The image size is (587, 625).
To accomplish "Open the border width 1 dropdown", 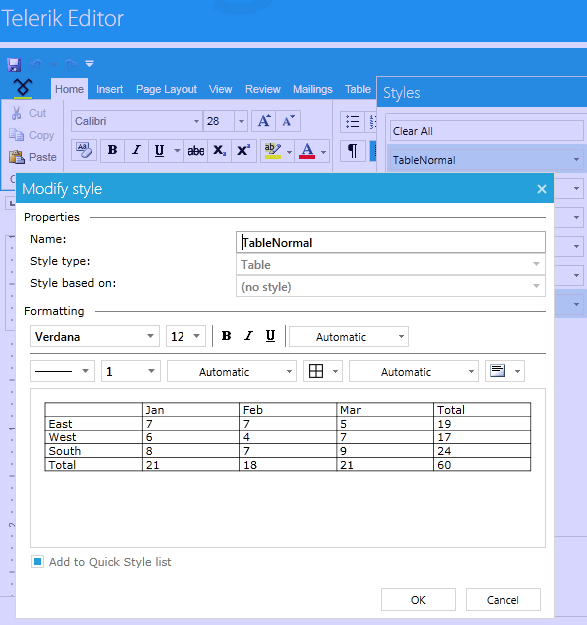I will point(131,371).
